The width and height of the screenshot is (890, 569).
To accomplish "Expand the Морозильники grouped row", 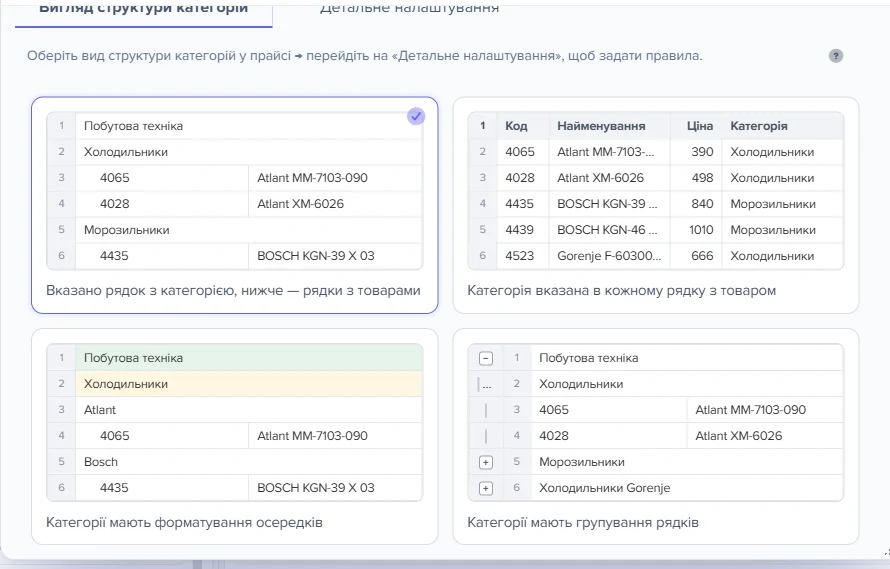I will click(x=486, y=462).
